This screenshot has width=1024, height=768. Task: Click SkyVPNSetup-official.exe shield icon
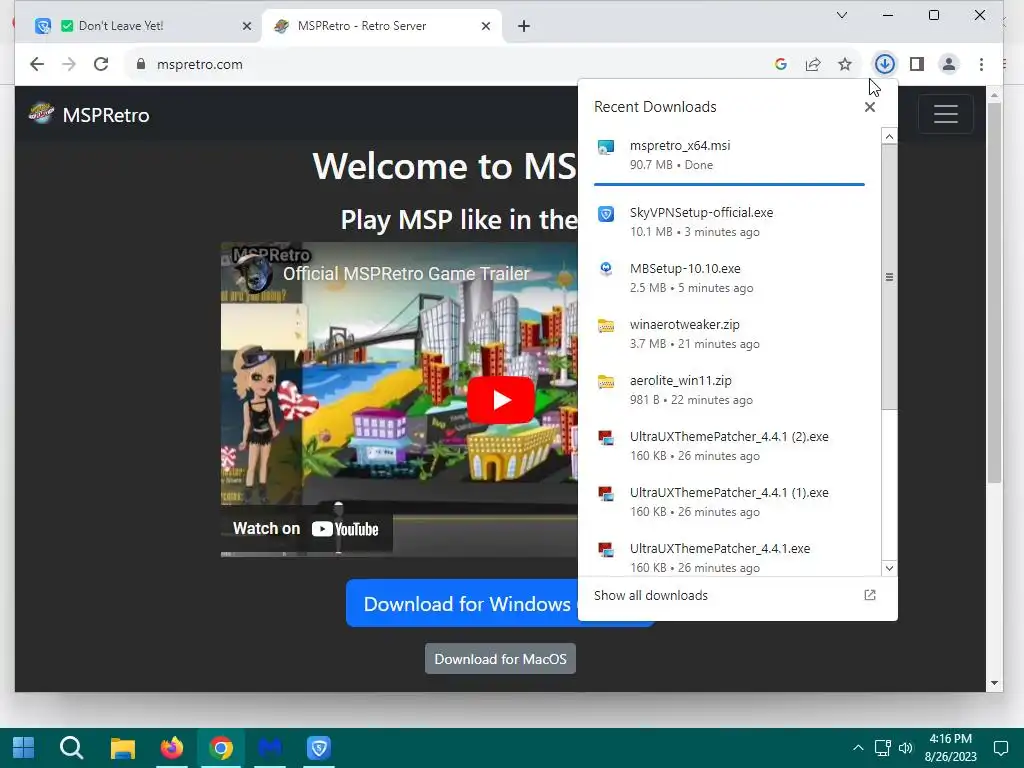(606, 214)
